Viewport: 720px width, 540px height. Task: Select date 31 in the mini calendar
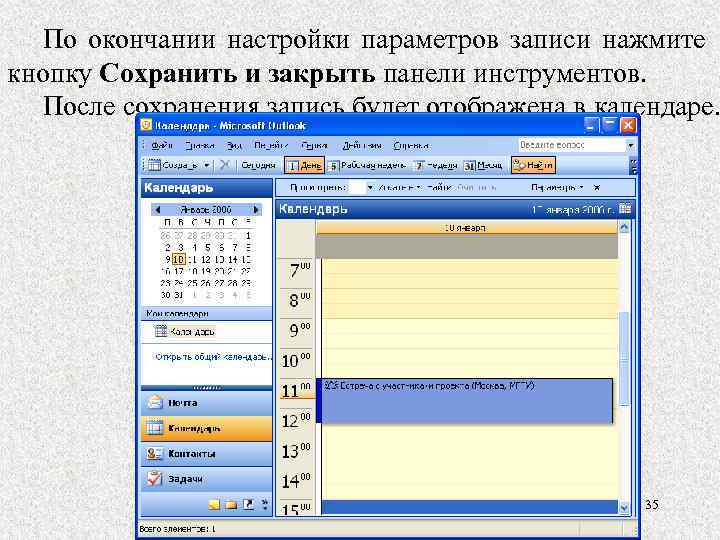coord(179,295)
